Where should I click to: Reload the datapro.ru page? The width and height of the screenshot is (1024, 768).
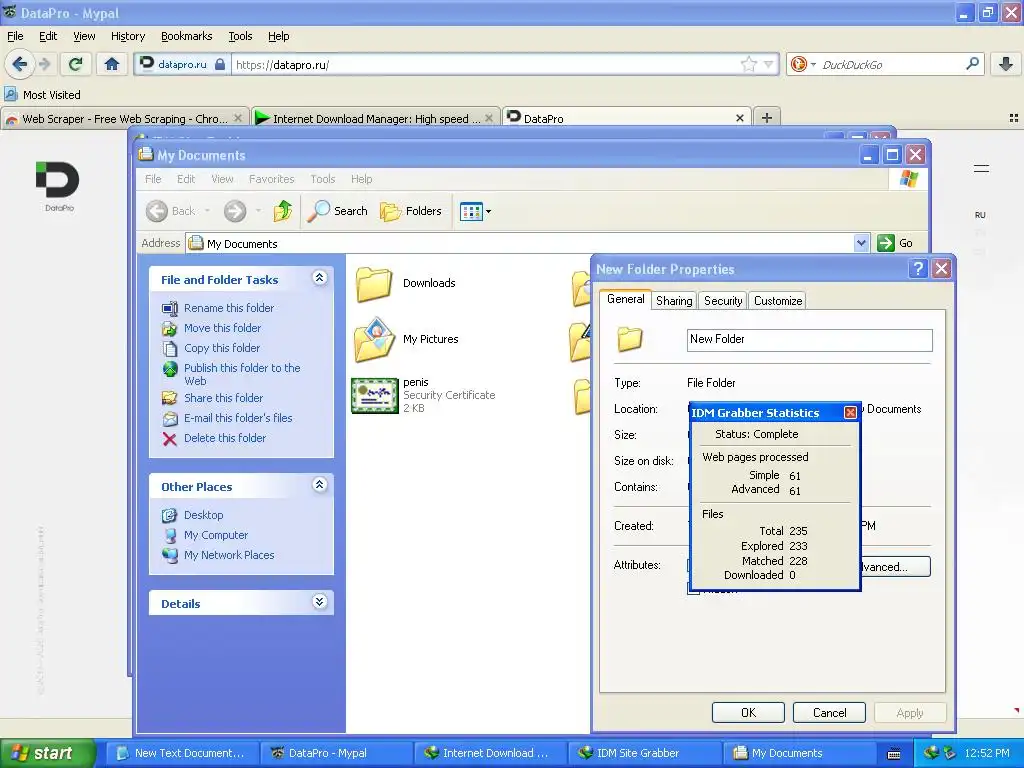pyautogui.click(x=76, y=64)
